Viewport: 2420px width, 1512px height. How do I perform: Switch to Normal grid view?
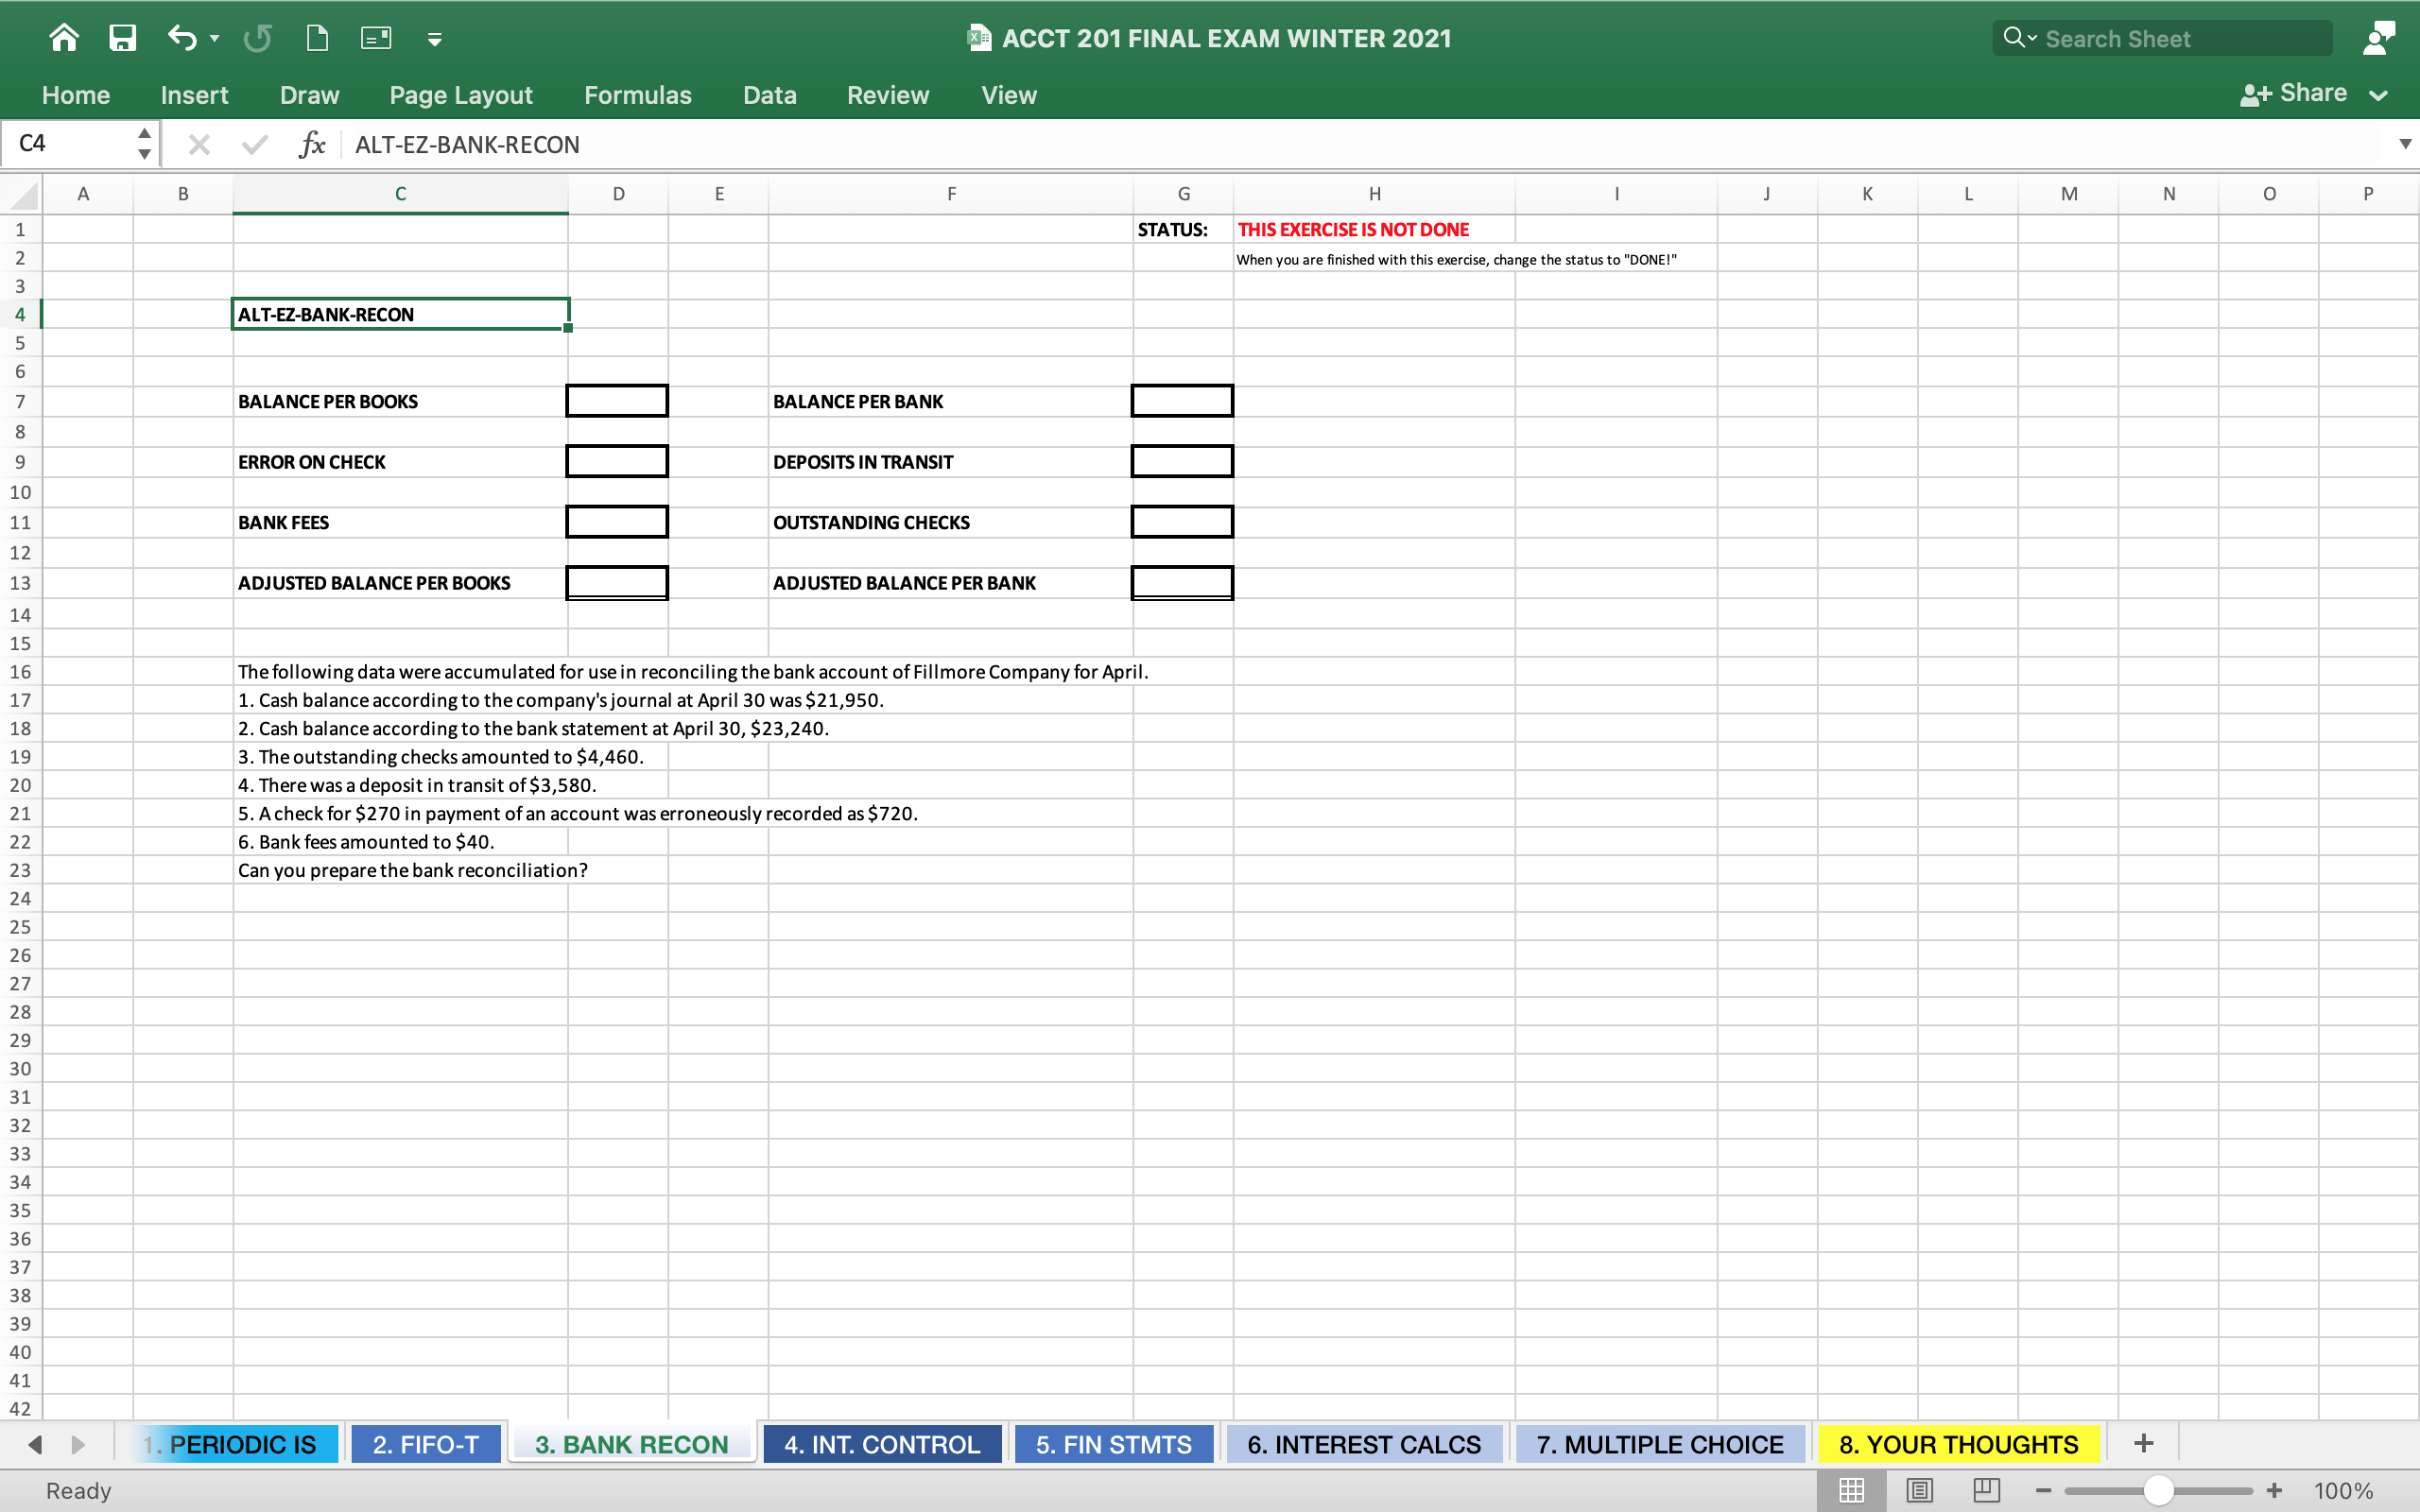pos(1851,1490)
